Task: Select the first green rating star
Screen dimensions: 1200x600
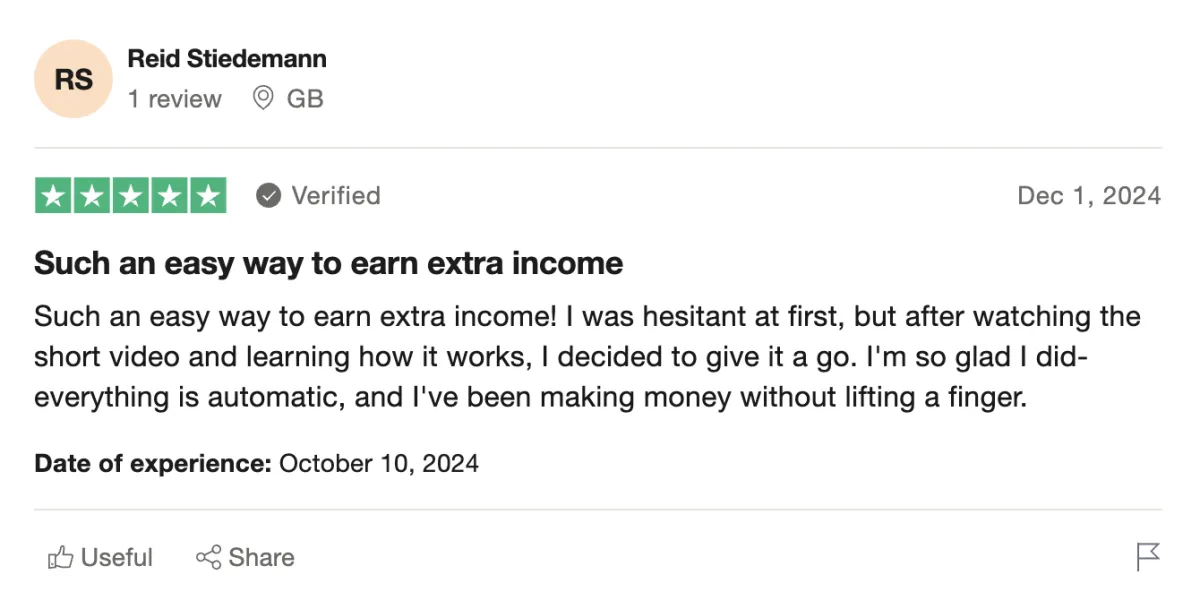Action: coord(53,196)
